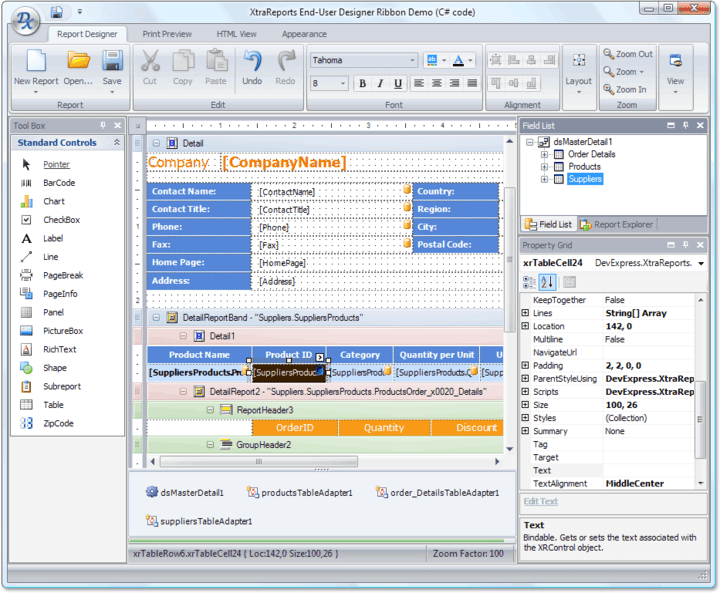
Task: Toggle Italic font formatting
Action: tap(380, 84)
